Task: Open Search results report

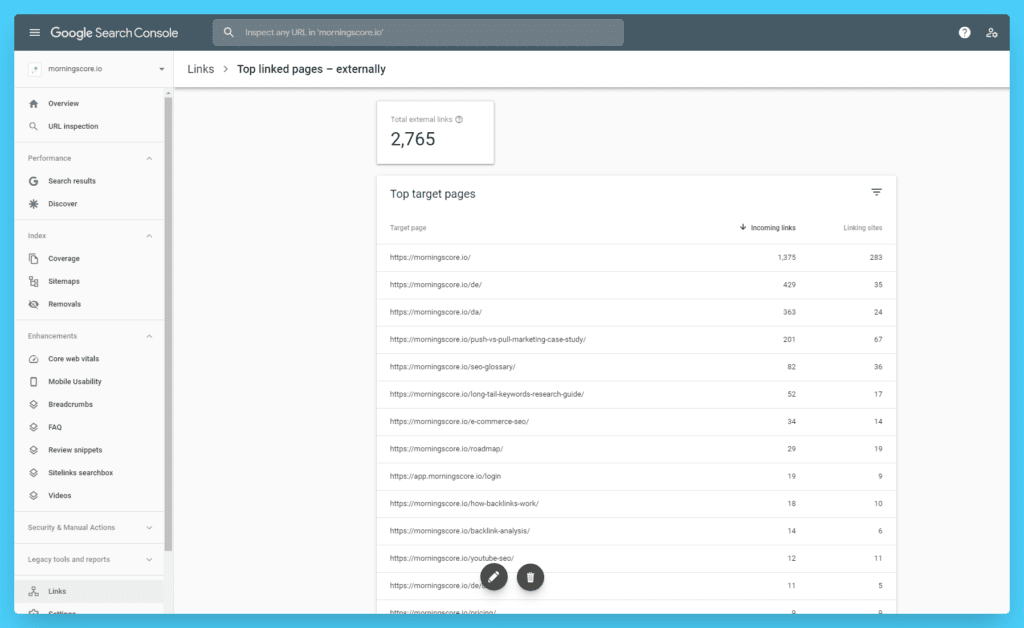Action: (x=89, y=181)
